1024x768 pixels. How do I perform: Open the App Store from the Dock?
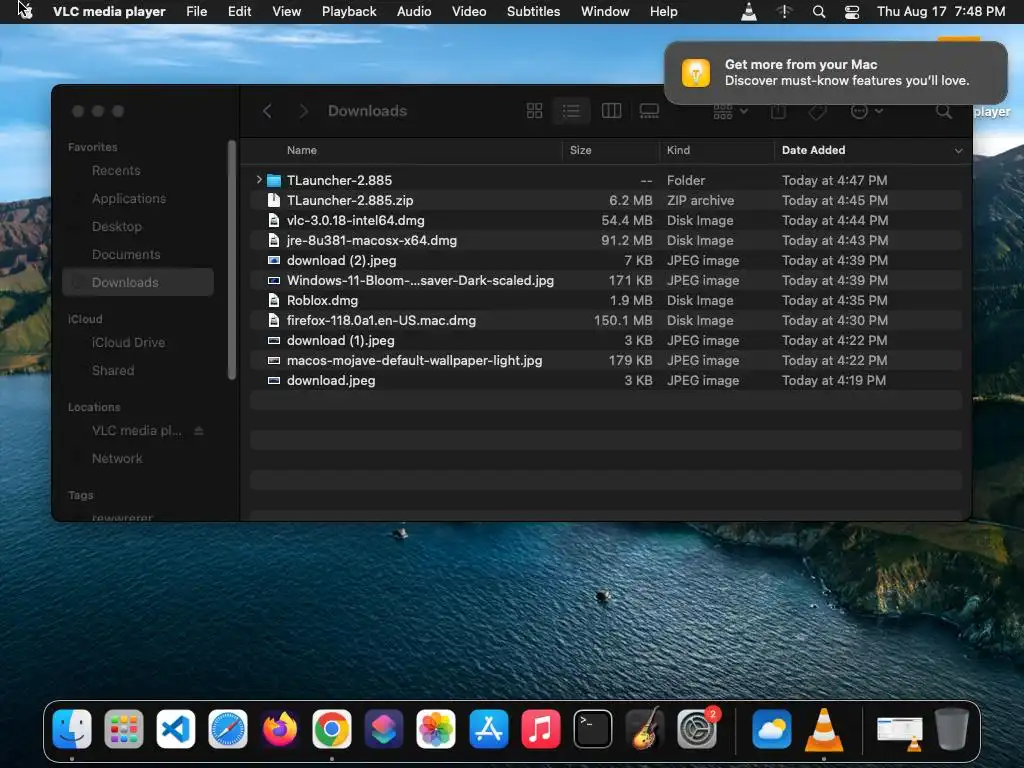(x=488, y=728)
